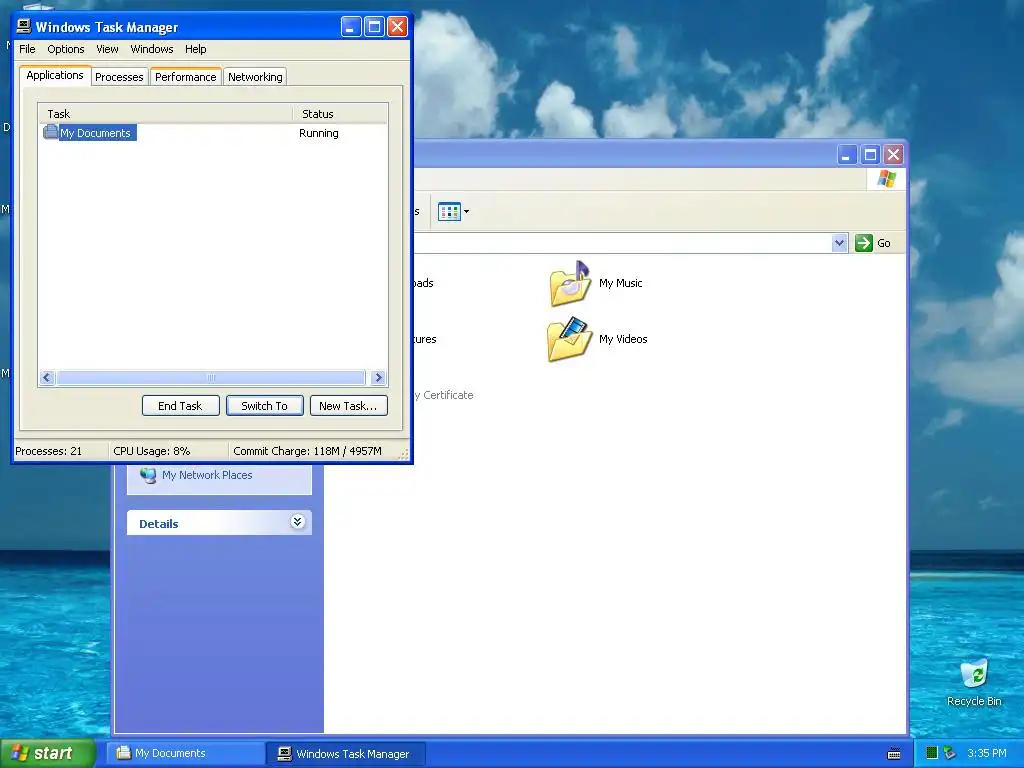Click the Status column header
This screenshot has width=1024, height=768.
pyautogui.click(x=340, y=114)
